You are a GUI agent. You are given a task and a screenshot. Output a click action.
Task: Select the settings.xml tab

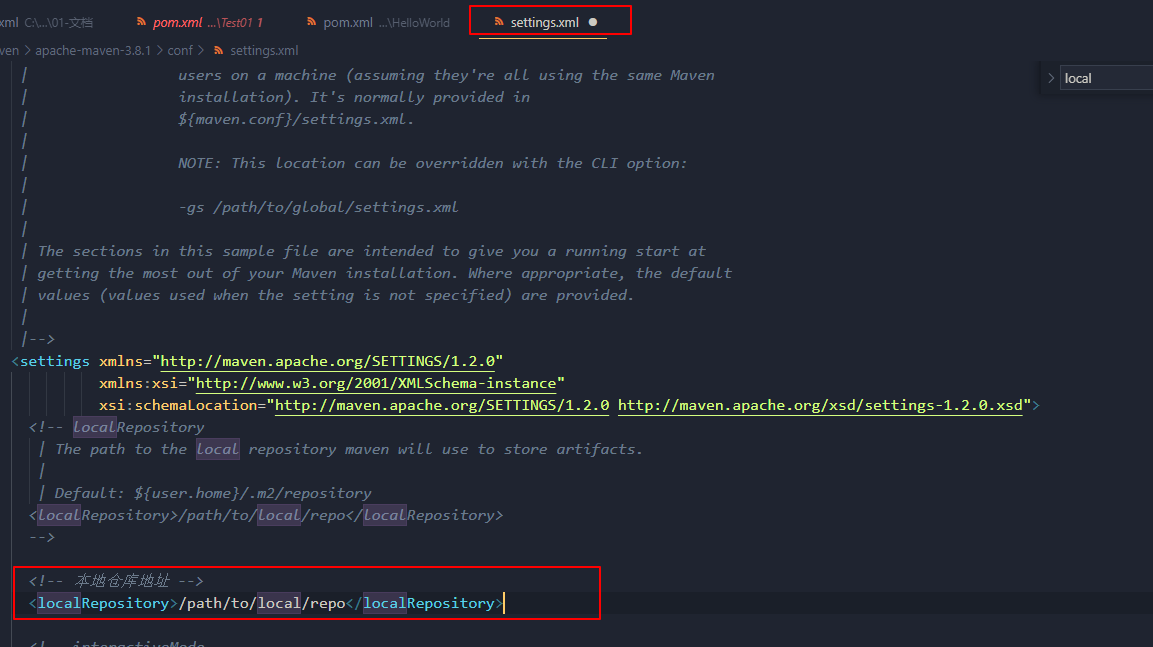click(x=544, y=22)
